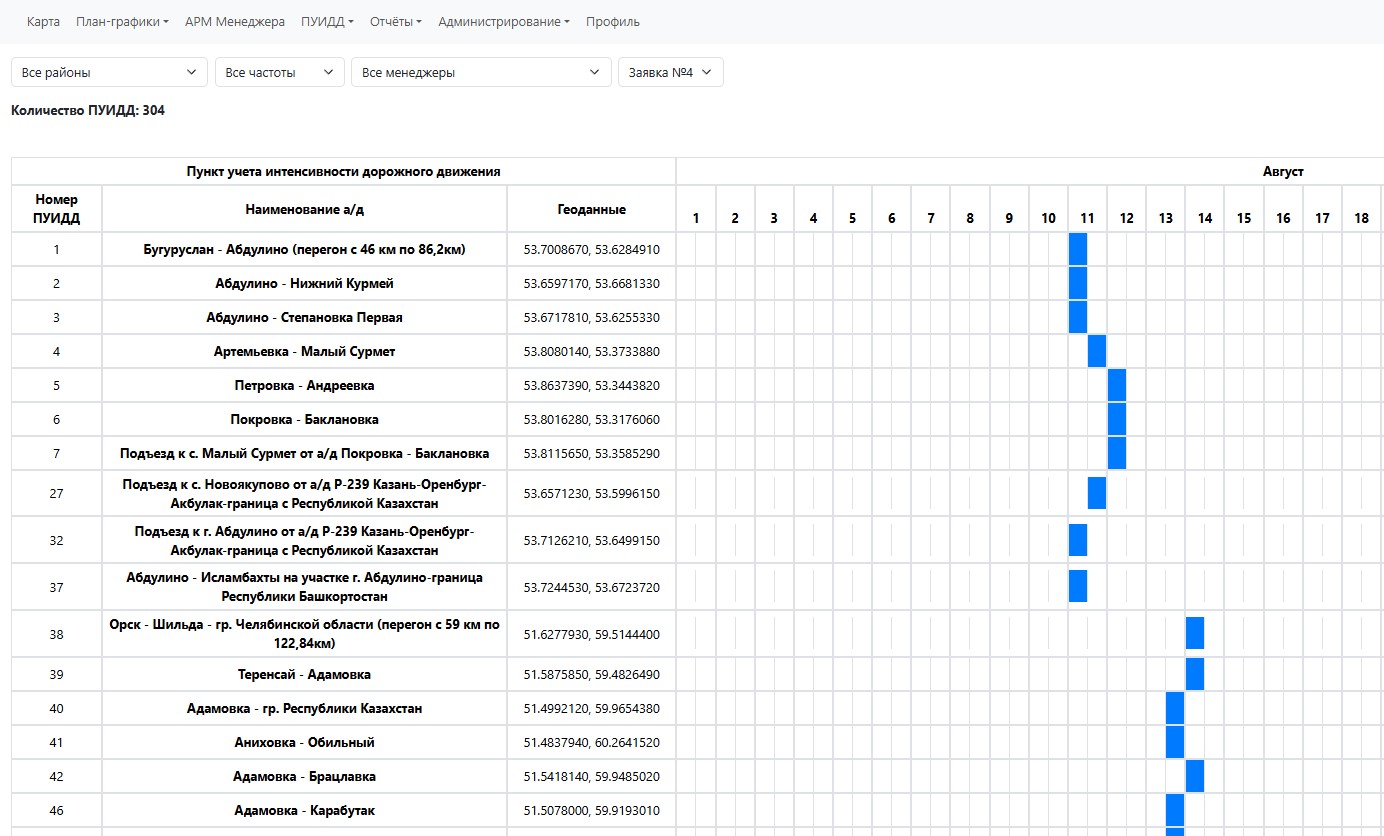The image size is (1384, 836).
Task: Open the Карта page in navigation
Action: tap(43, 22)
